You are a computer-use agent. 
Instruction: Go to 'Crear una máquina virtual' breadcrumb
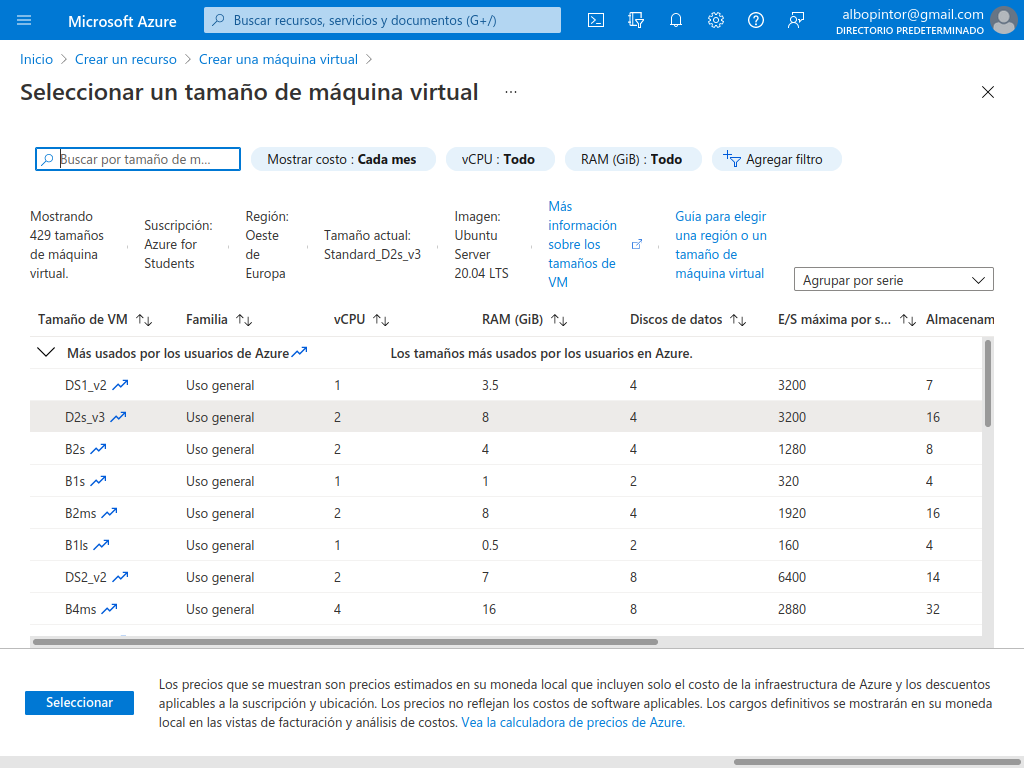coord(278,59)
